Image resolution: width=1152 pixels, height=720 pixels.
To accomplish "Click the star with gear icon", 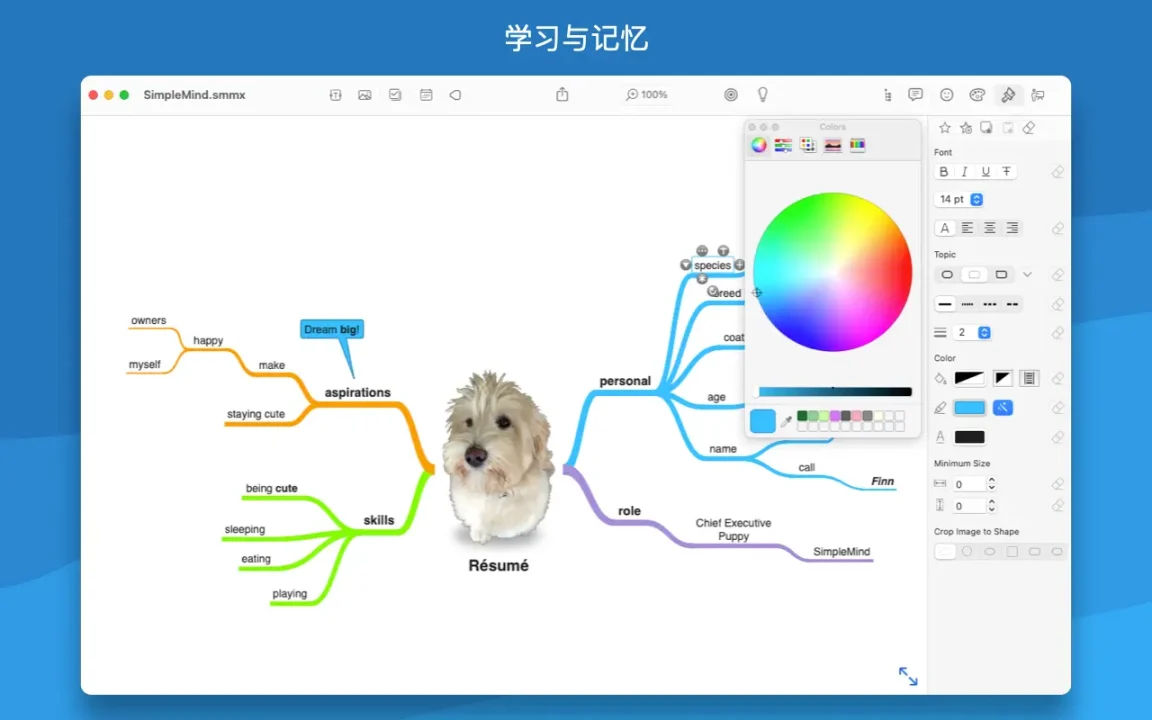I will click(966, 128).
